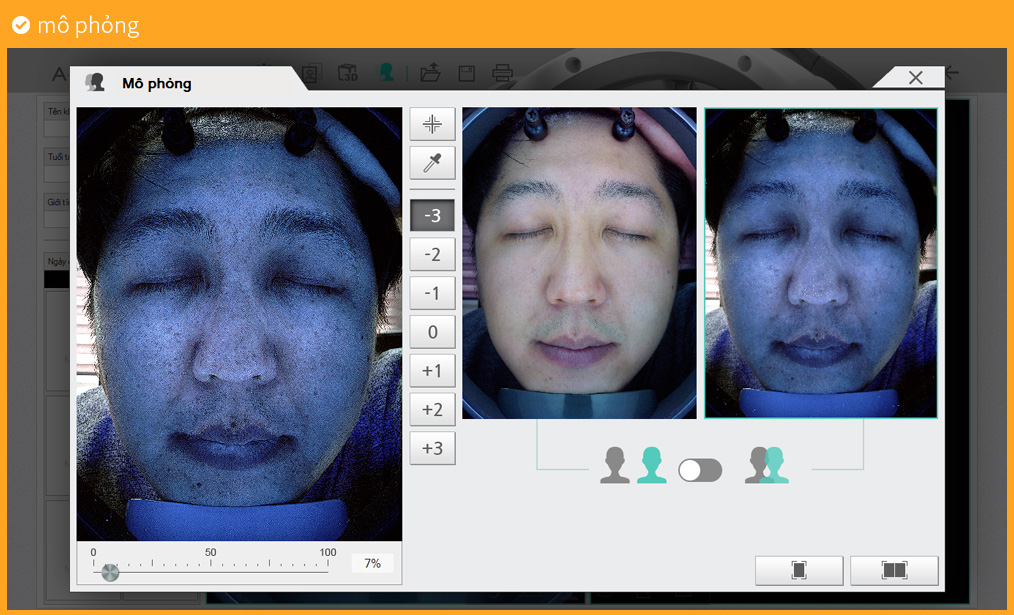Viewport: 1014px width, 615px height.
Task: Click the overlapping faces overlay icon
Action: click(x=767, y=466)
